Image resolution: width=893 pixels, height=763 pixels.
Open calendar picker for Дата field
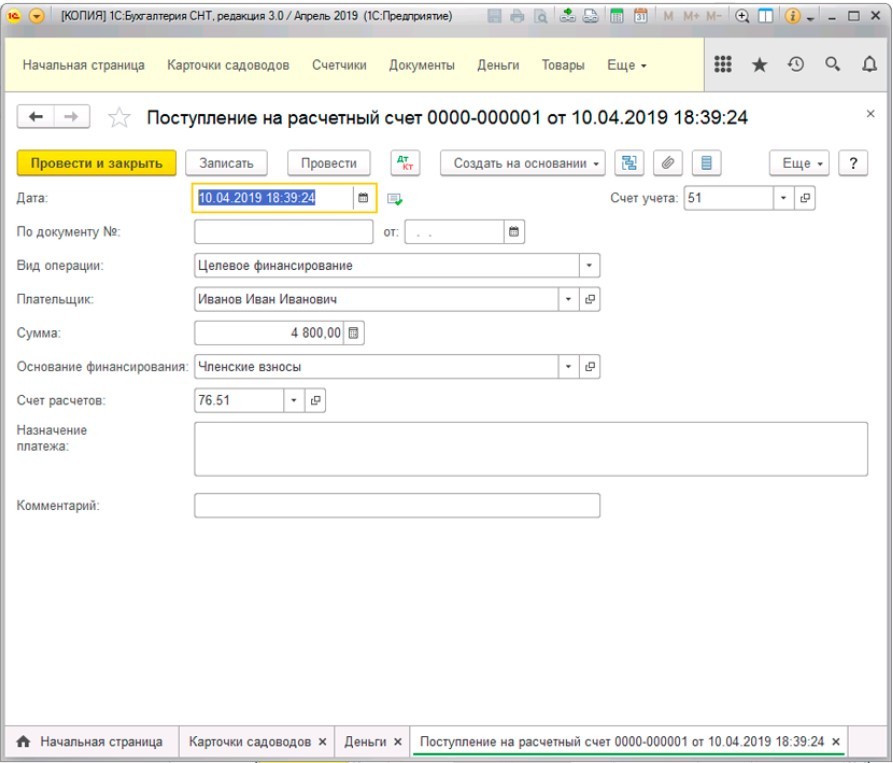click(363, 198)
